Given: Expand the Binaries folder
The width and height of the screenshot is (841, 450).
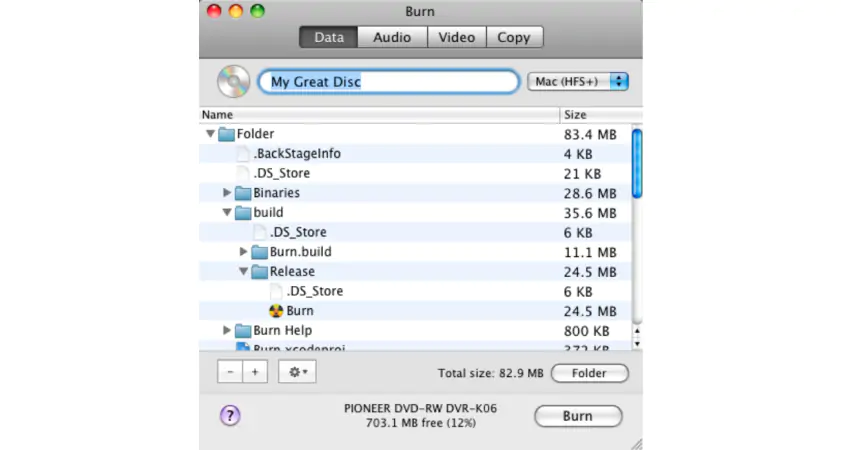Looking at the screenshot, I should pyautogui.click(x=227, y=193).
